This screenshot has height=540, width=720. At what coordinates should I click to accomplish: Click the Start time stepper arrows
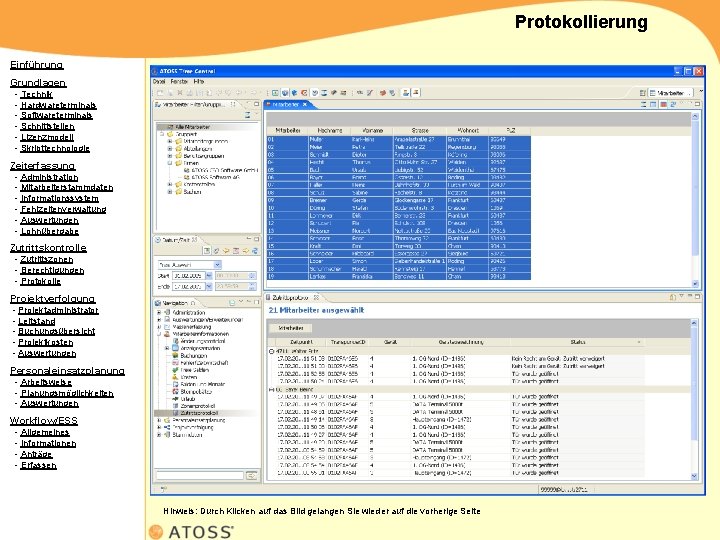pyautogui.click(x=252, y=276)
